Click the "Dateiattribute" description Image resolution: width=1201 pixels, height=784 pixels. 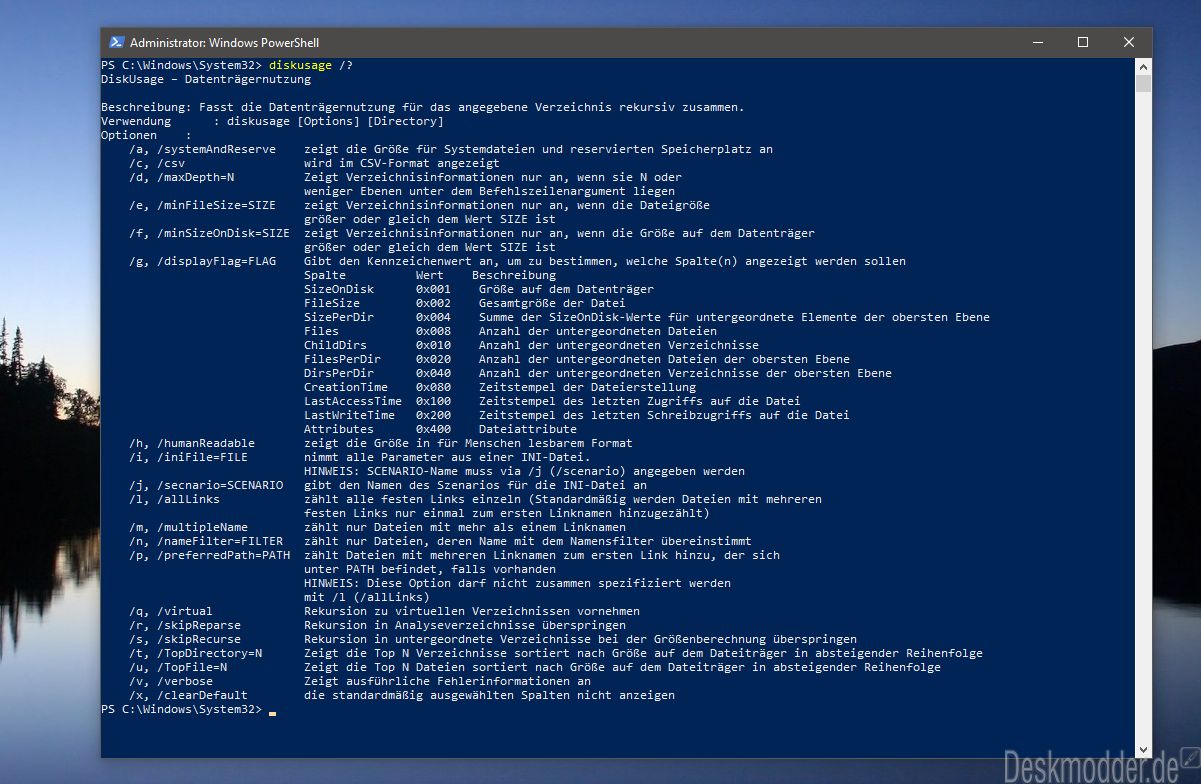coord(527,429)
